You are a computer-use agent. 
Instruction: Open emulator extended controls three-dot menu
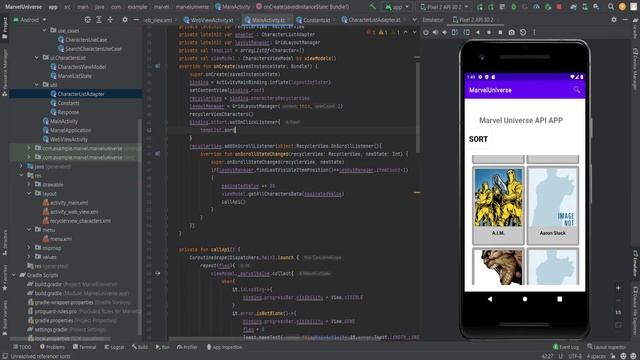tap(534, 32)
